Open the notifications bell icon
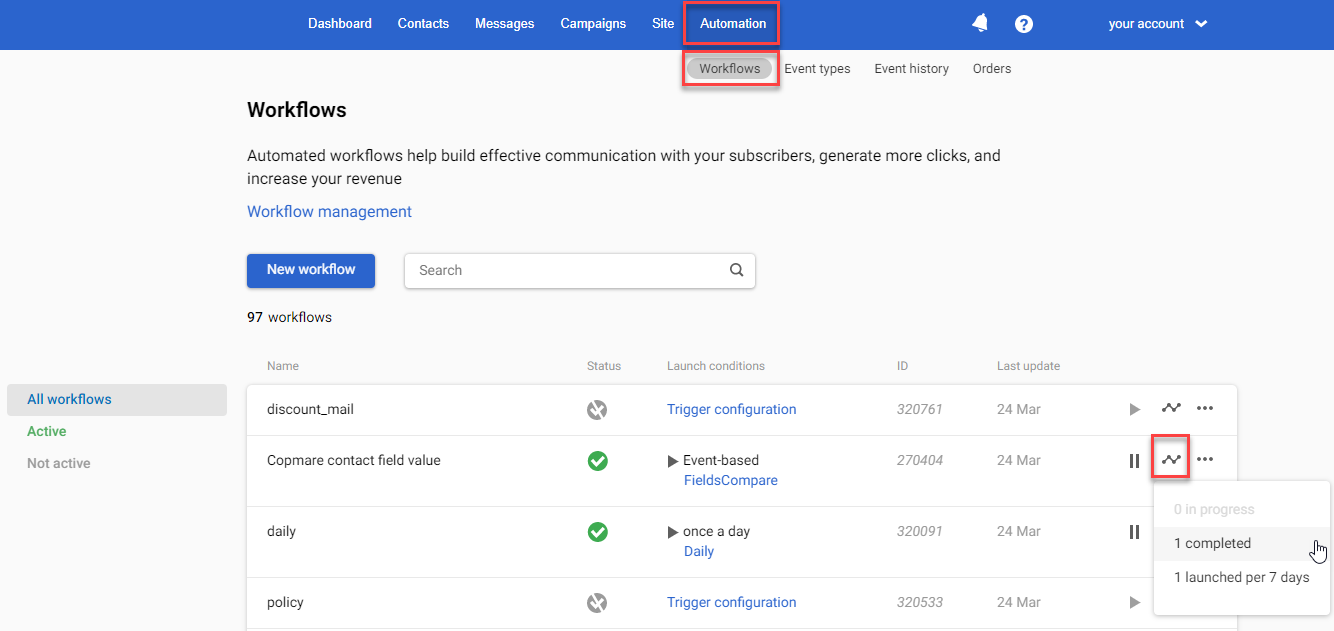This screenshot has height=631, width=1334. [980, 23]
